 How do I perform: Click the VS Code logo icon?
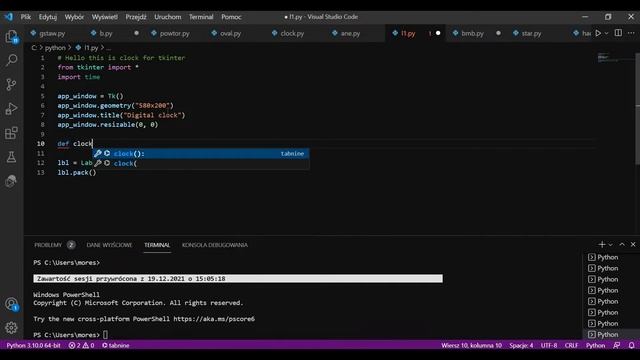pyautogui.click(x=9, y=17)
